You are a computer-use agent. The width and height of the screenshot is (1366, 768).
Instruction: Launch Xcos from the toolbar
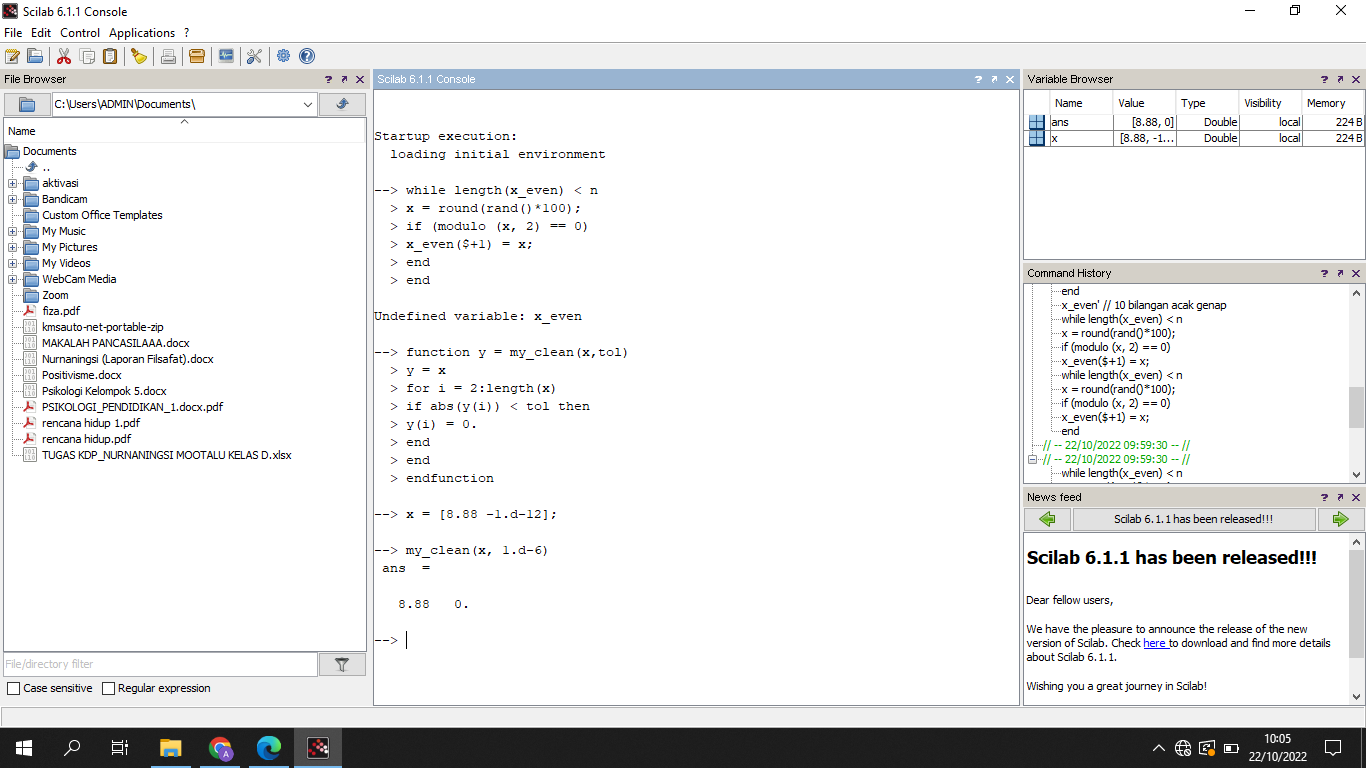coord(226,56)
